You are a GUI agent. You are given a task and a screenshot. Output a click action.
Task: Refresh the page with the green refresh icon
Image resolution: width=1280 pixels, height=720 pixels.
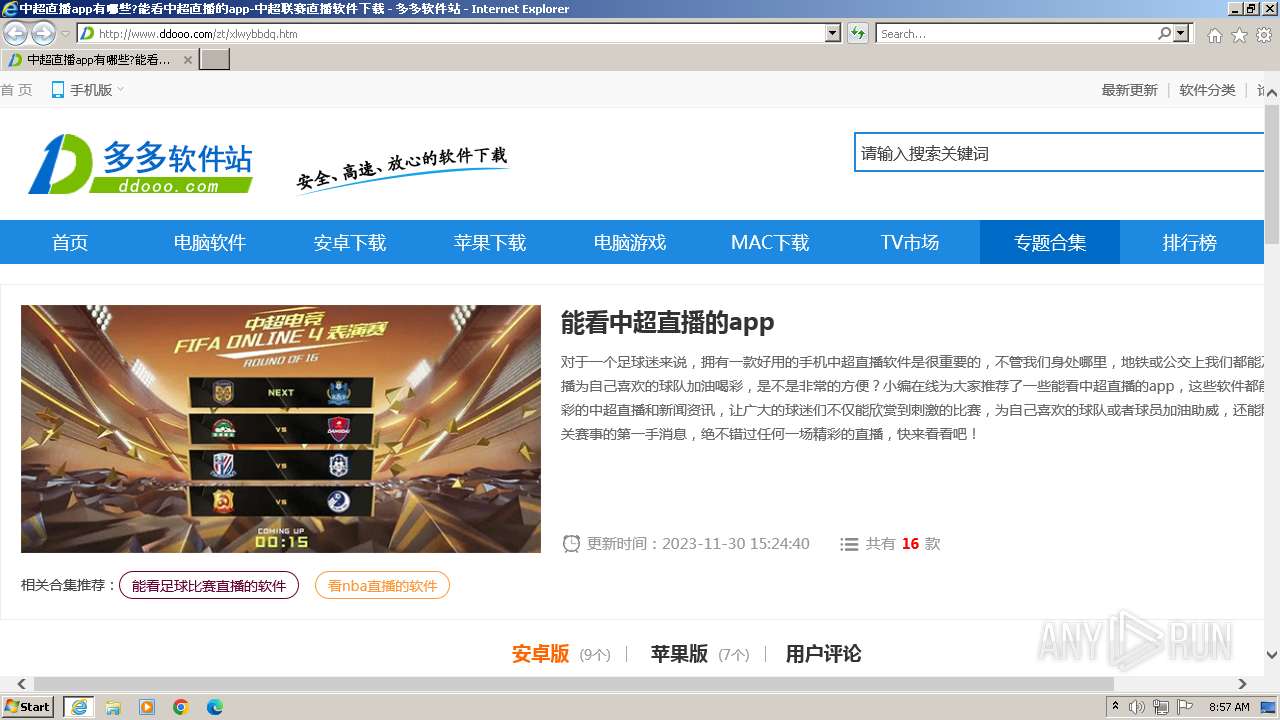coord(857,33)
